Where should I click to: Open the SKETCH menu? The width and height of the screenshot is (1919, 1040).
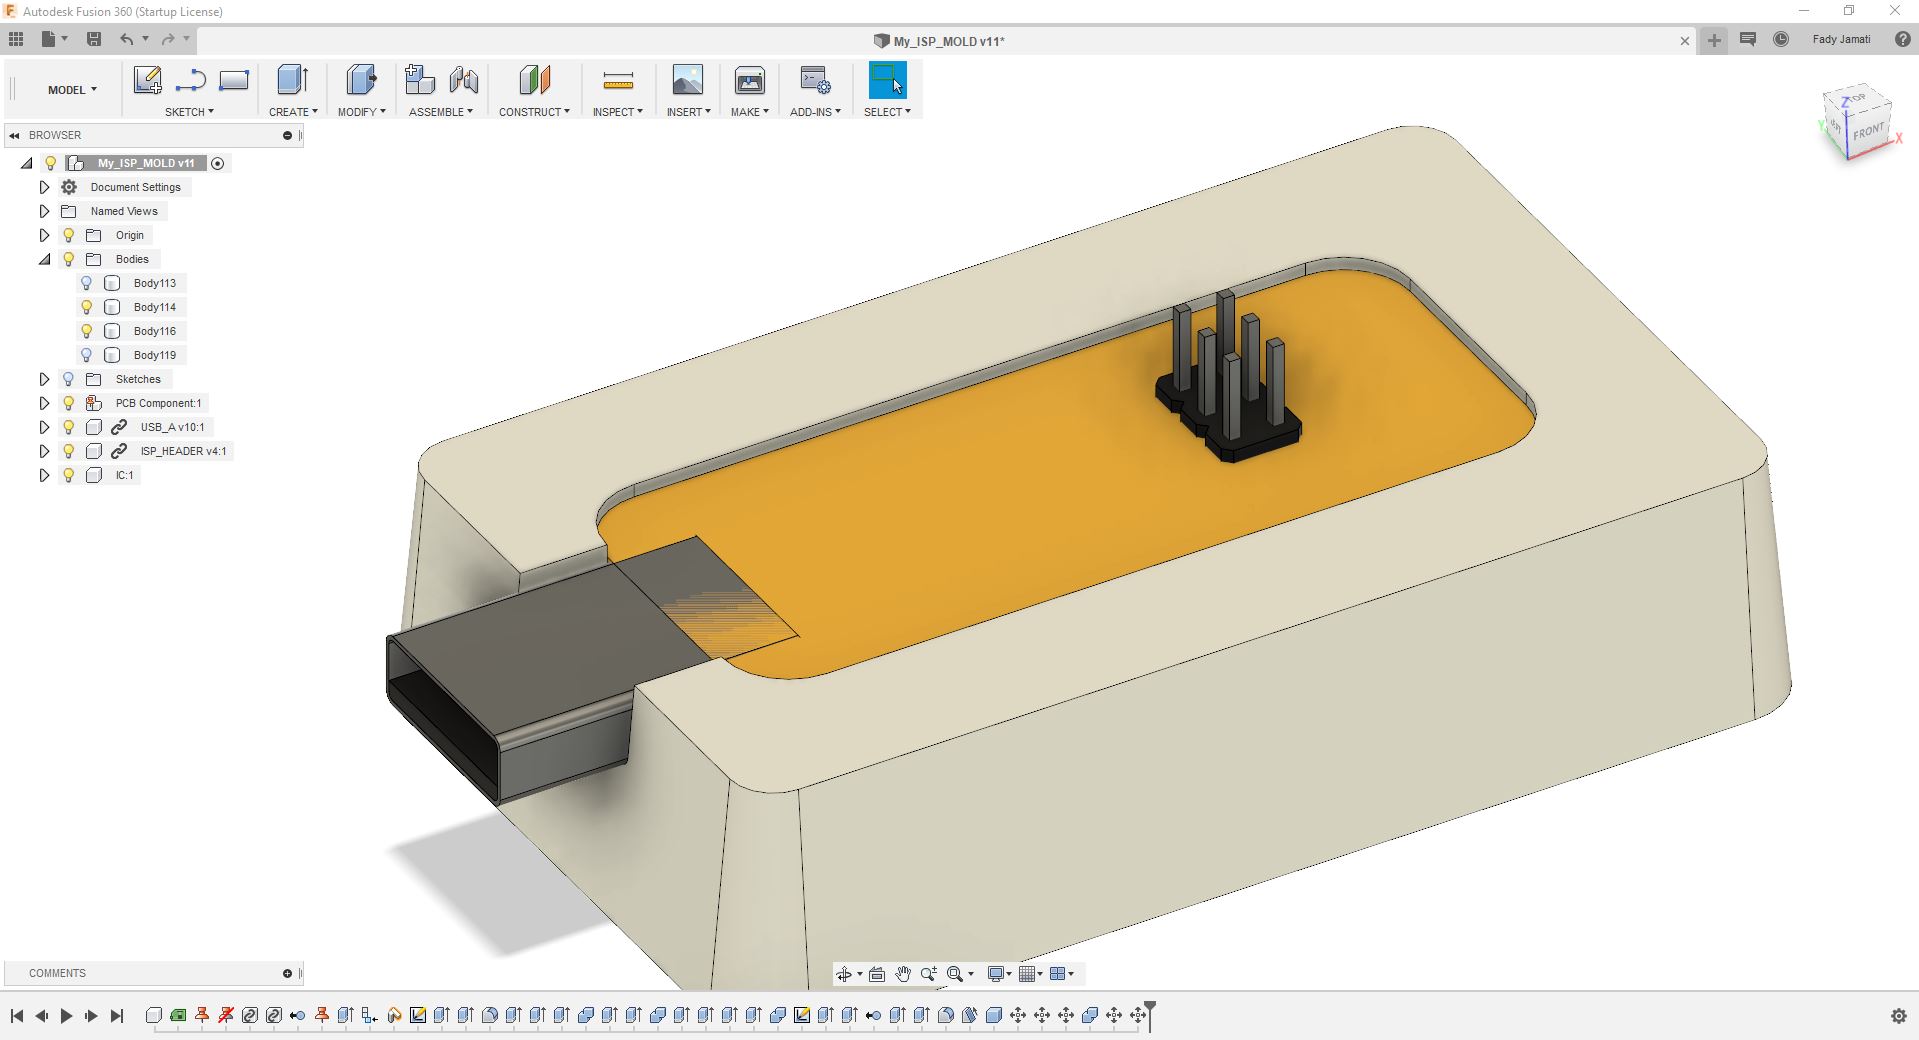pos(189,112)
